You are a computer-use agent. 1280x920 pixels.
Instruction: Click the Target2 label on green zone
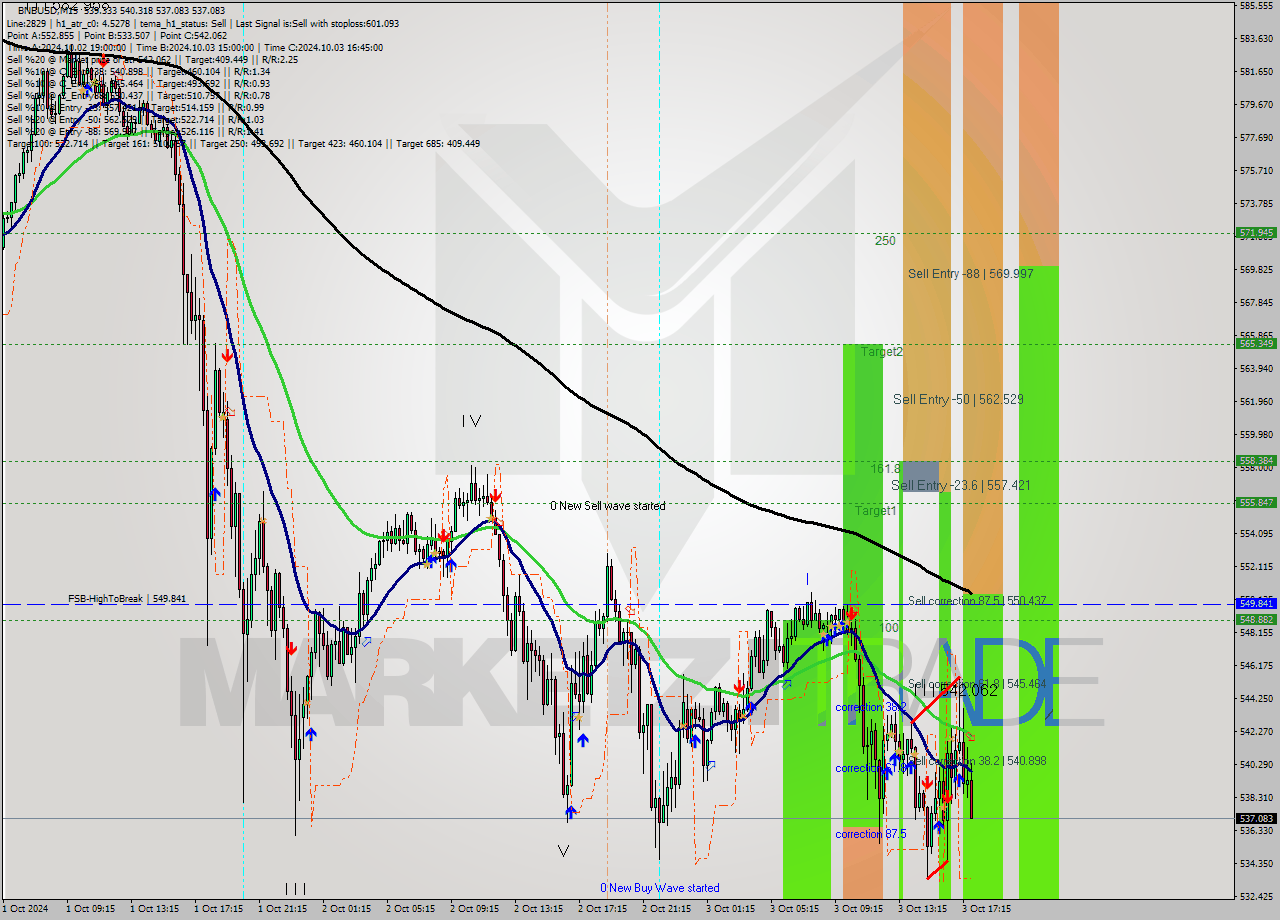tap(882, 352)
